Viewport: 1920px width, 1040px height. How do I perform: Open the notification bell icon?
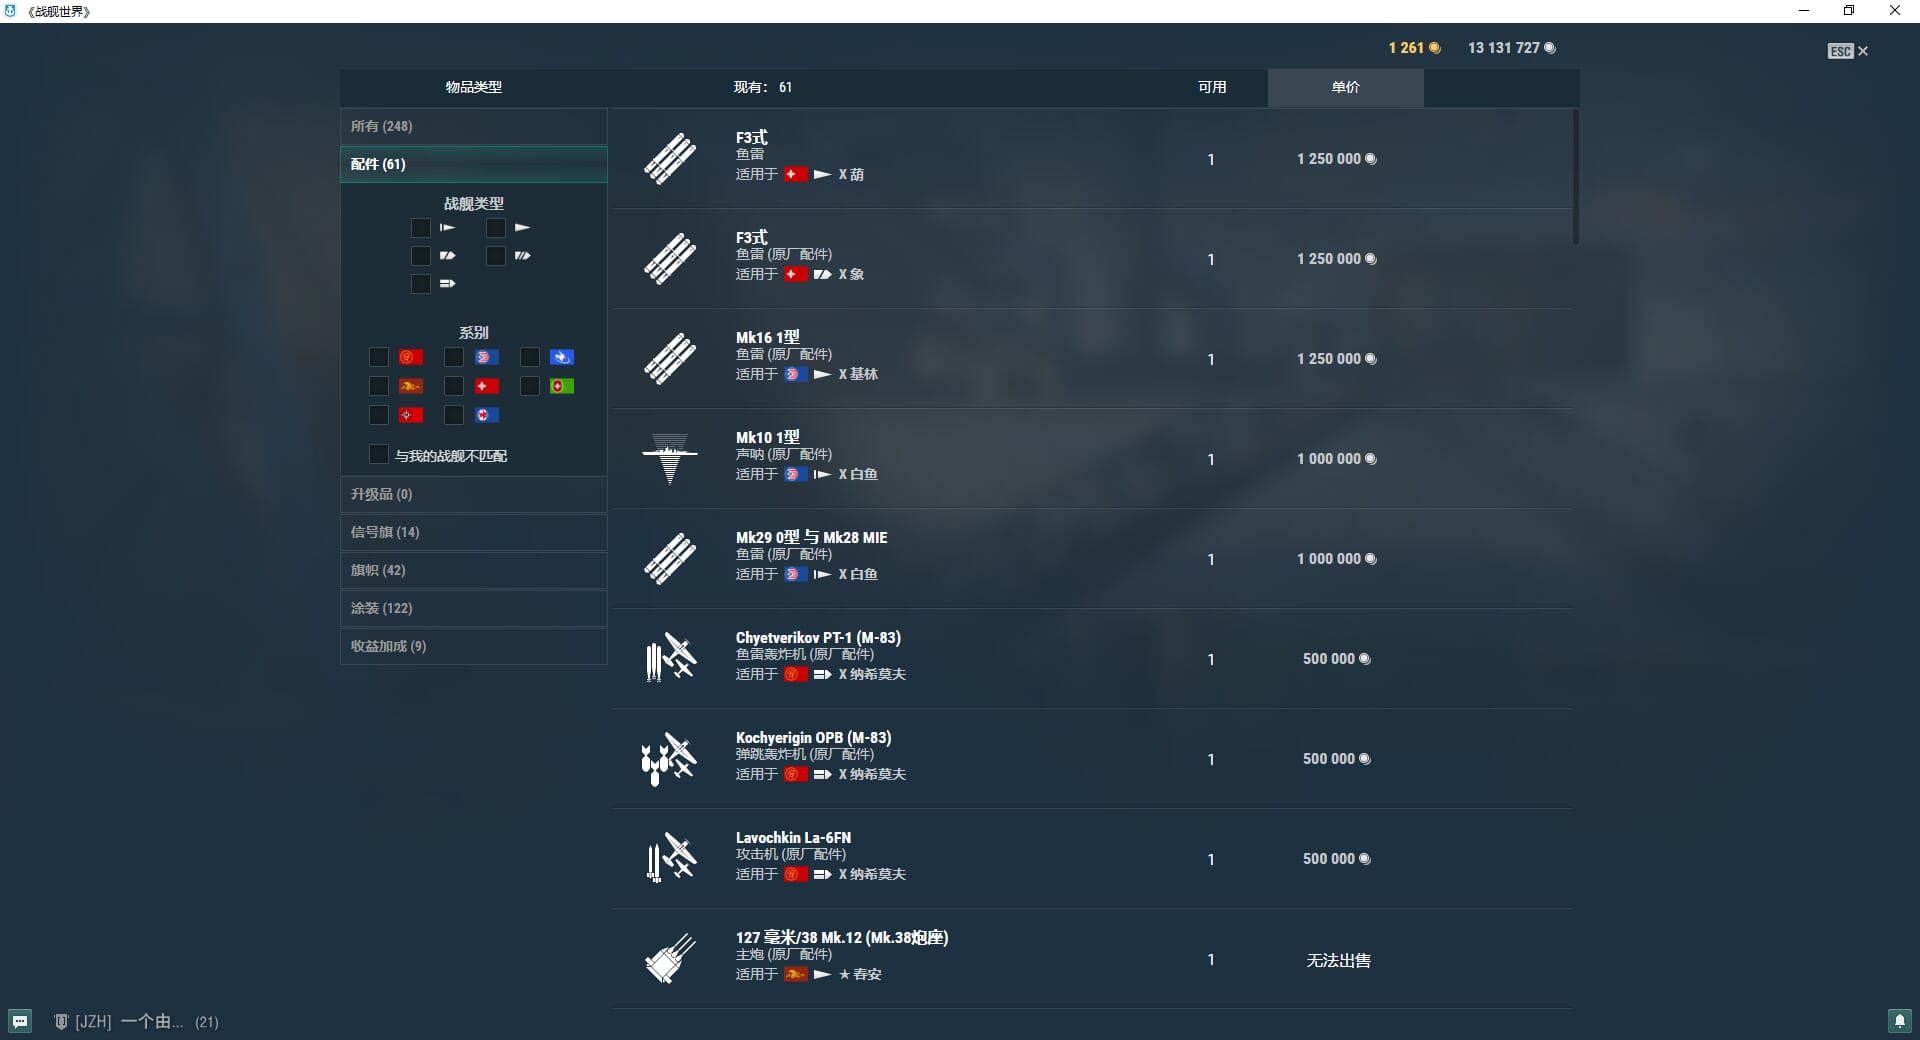click(x=1899, y=1021)
